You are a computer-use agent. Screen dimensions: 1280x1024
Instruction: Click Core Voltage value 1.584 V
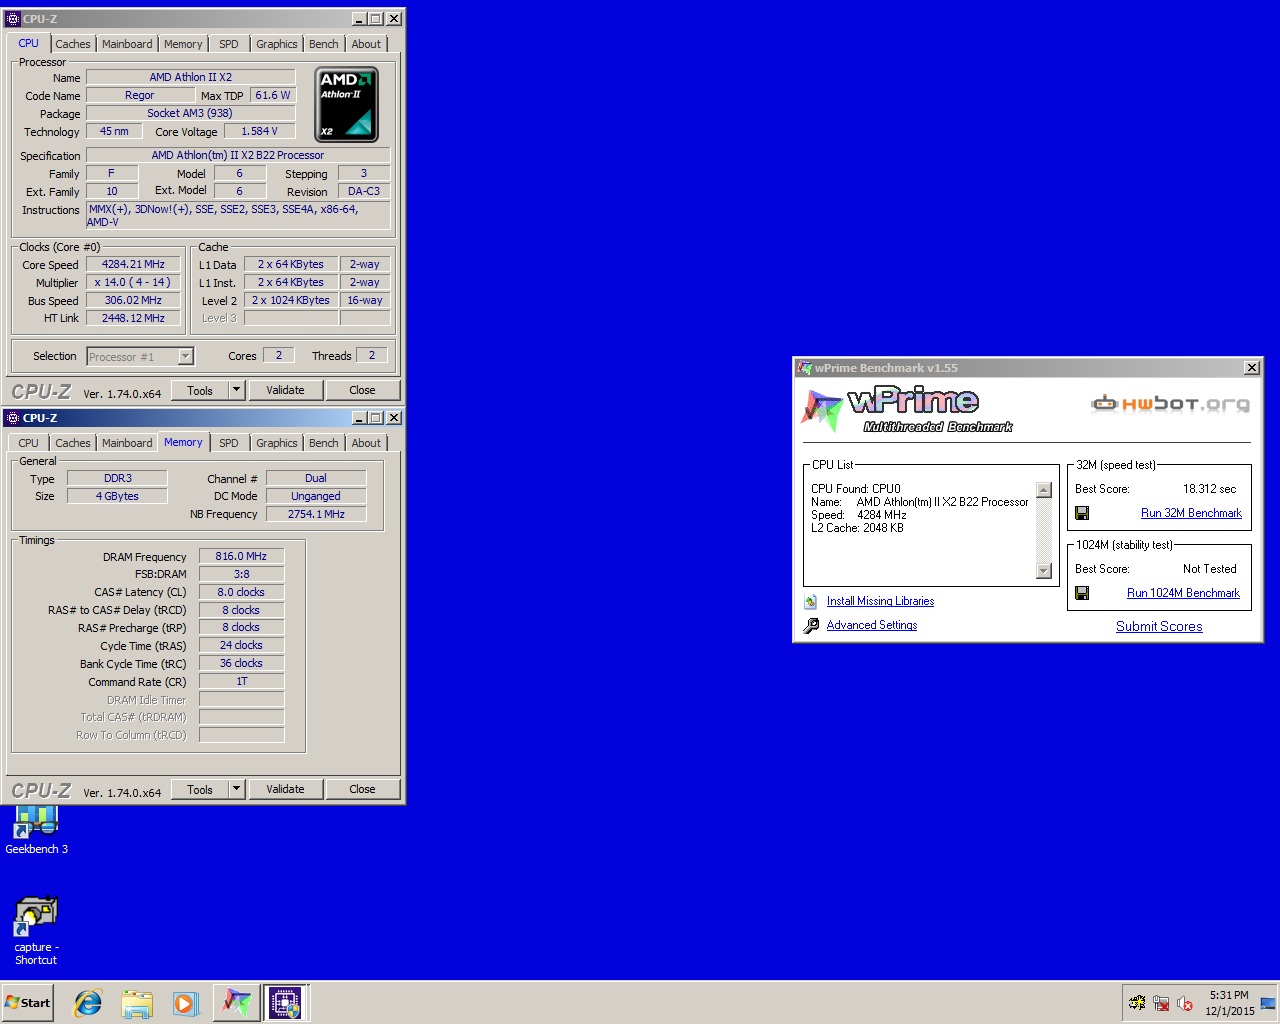click(x=259, y=131)
